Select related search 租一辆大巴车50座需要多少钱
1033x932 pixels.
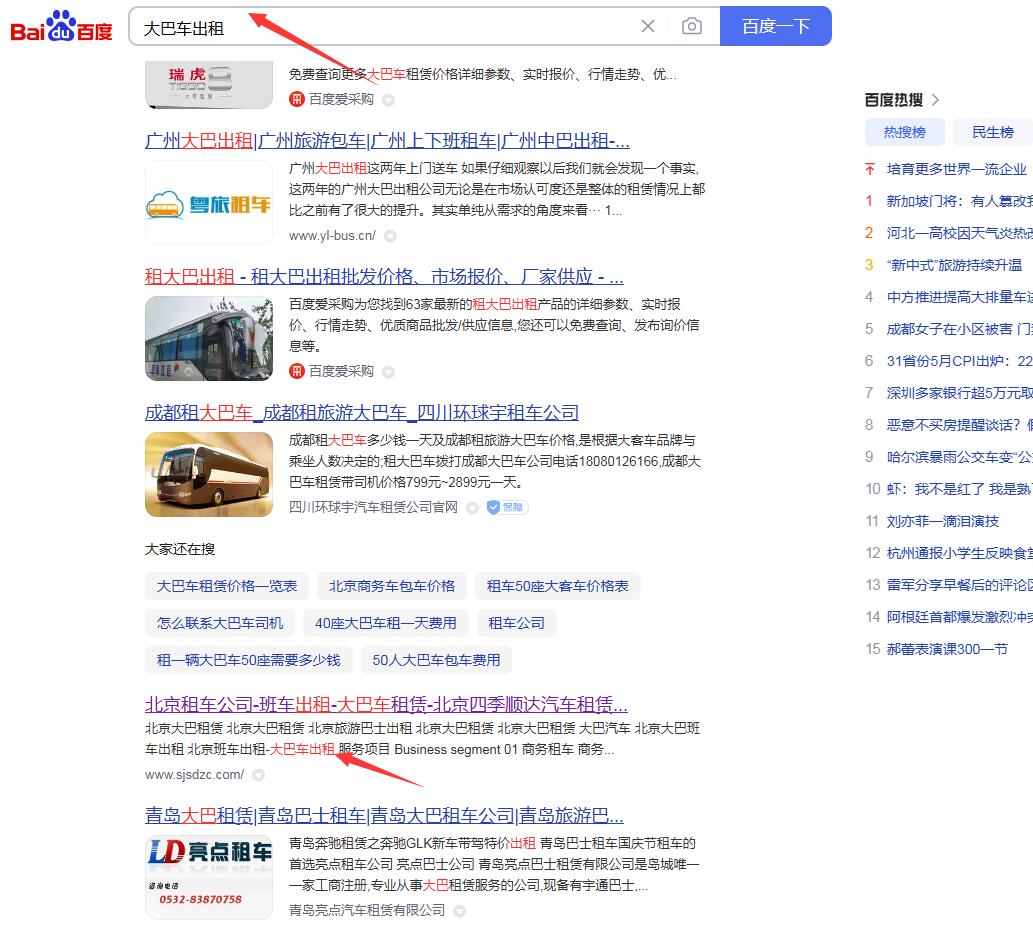[x=248, y=660]
